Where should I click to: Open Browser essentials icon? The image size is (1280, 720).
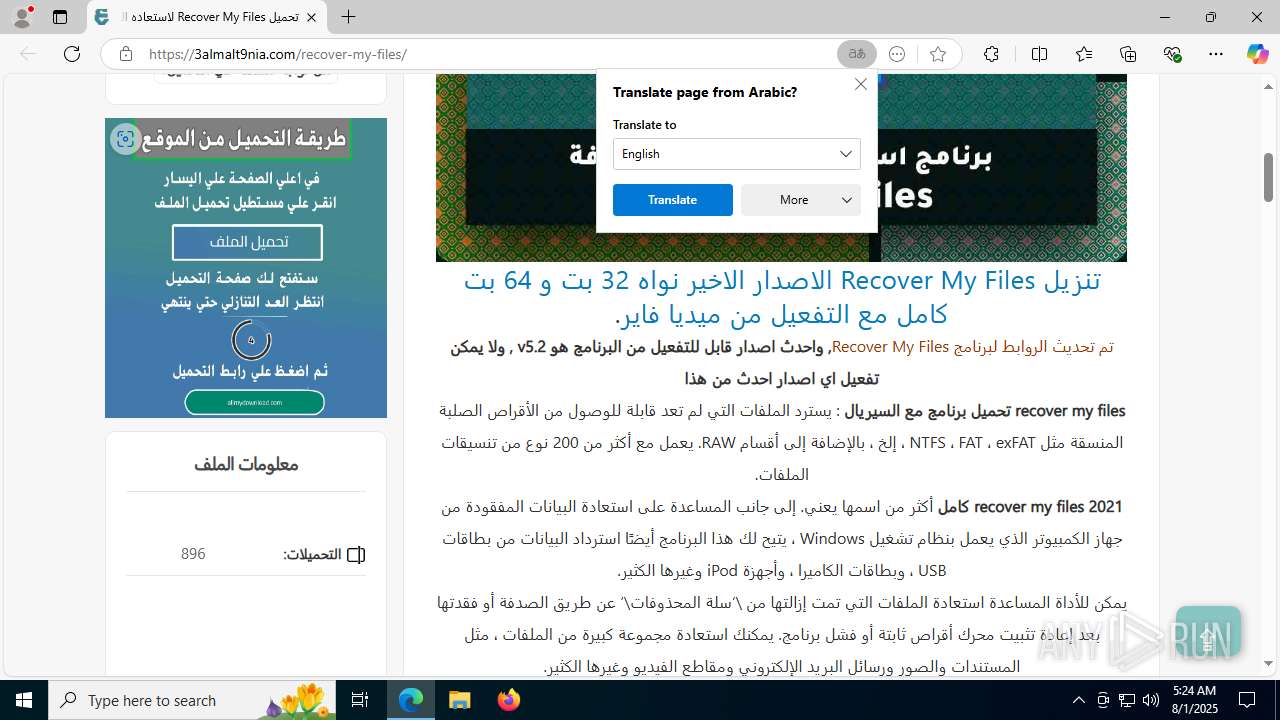click(x=1173, y=54)
